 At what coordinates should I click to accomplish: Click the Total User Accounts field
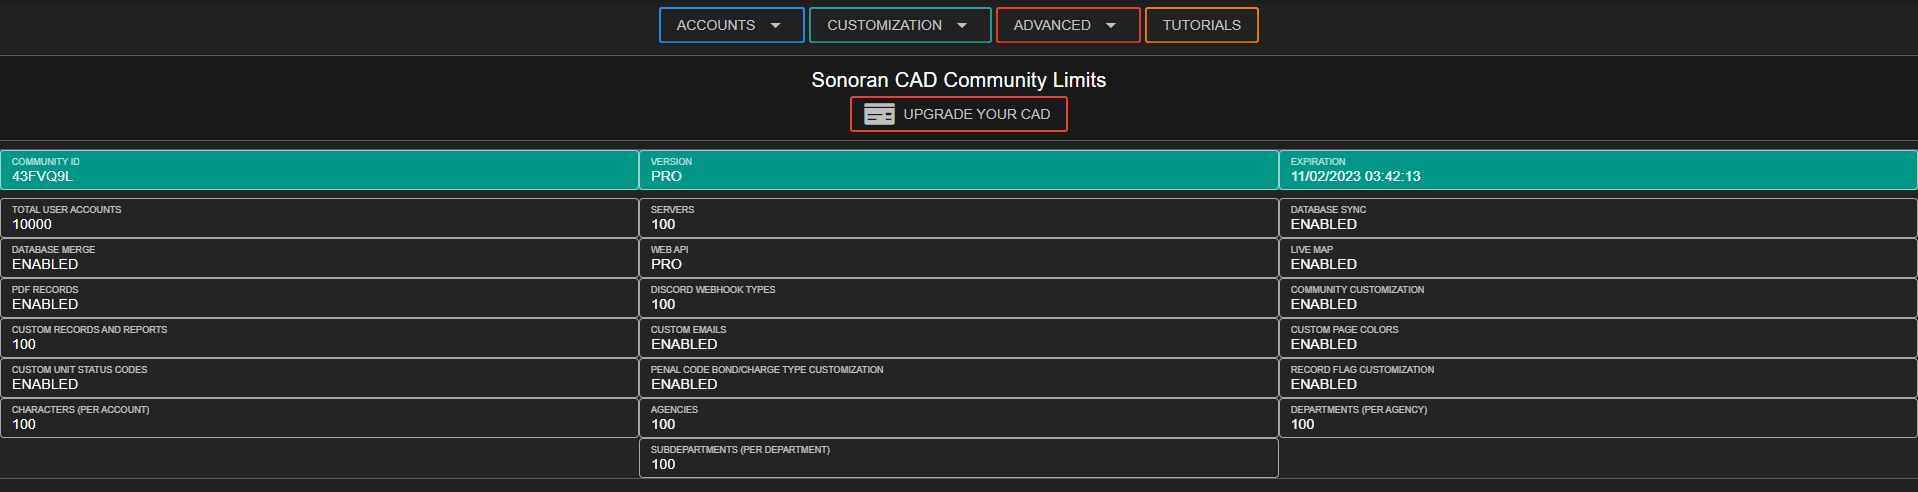pyautogui.click(x=319, y=218)
